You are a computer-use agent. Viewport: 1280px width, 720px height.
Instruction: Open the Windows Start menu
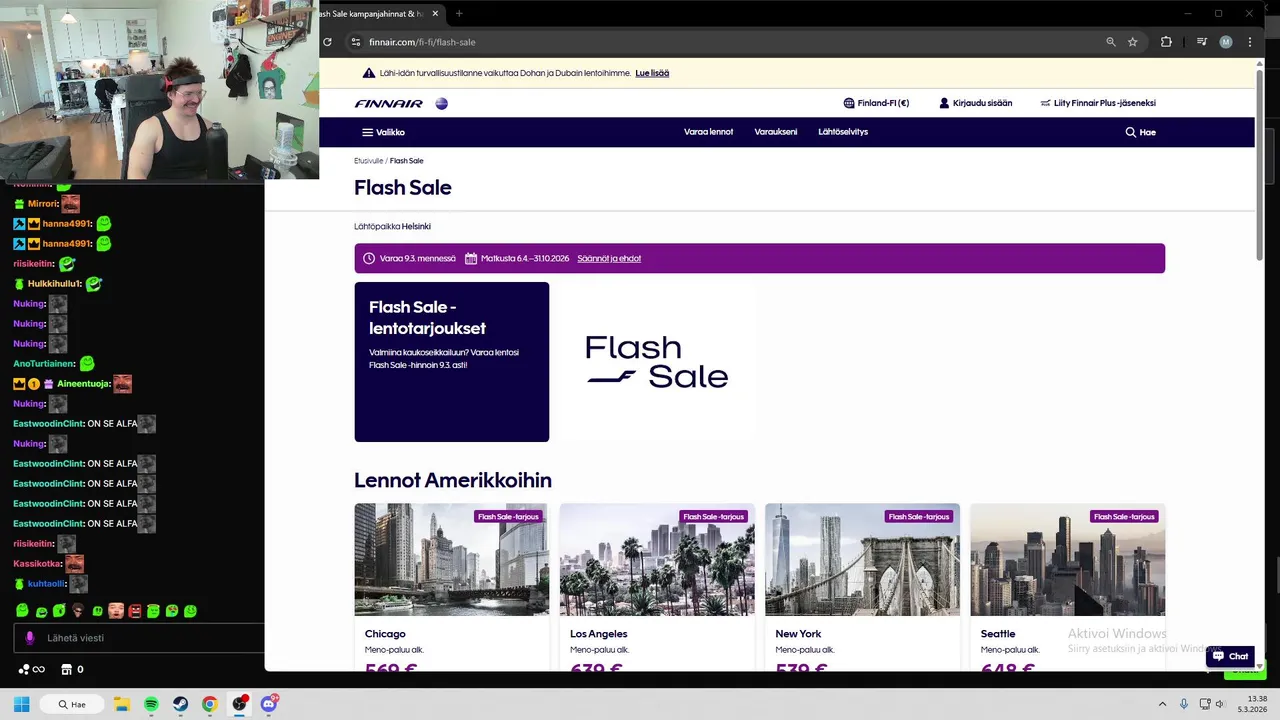[x=21, y=704]
